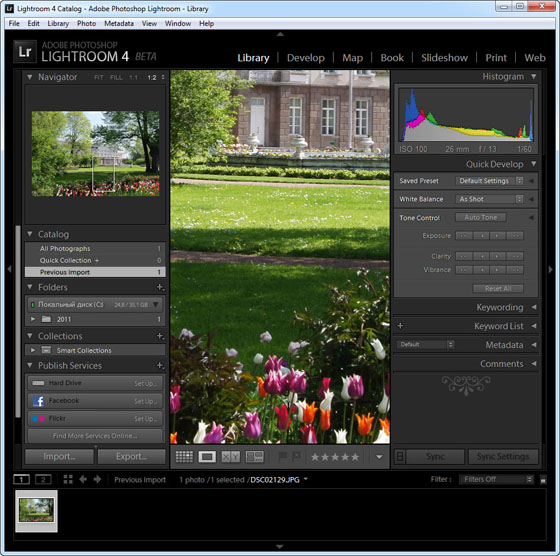The width and height of the screenshot is (560, 556).
Task: Click the Hard Drive service icon
Action: (x=38, y=383)
